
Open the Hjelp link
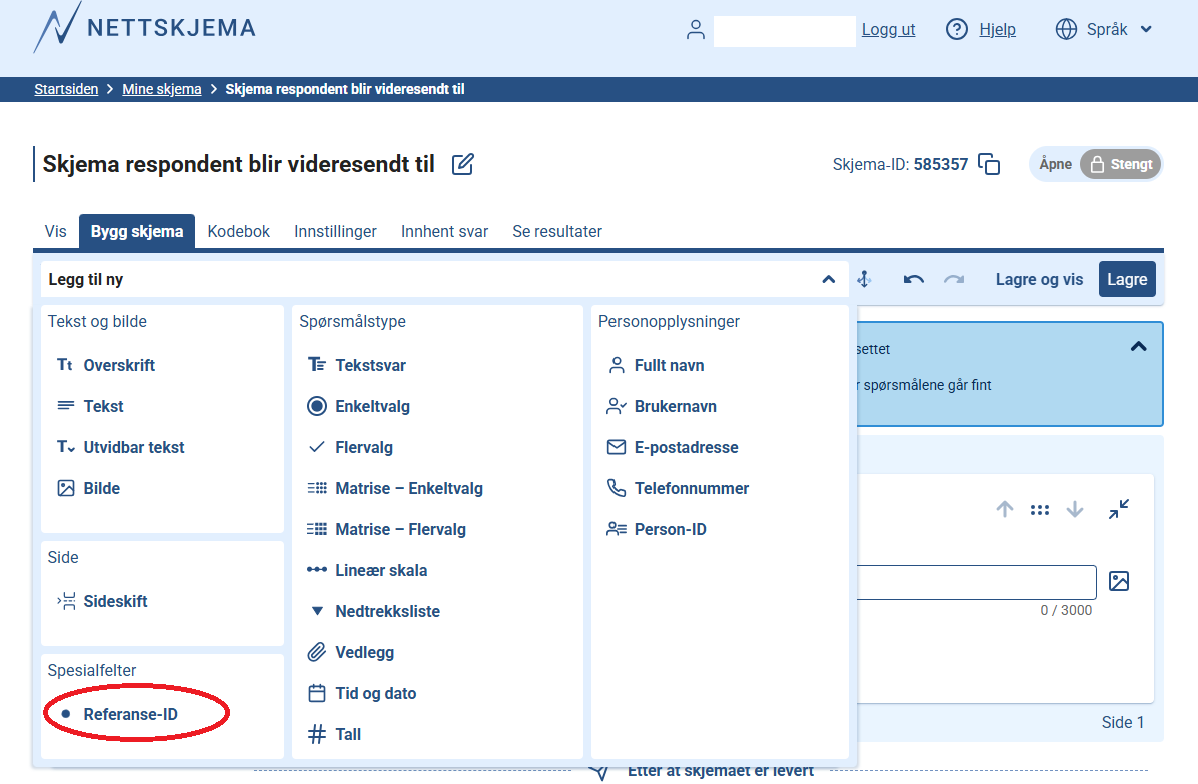997,30
